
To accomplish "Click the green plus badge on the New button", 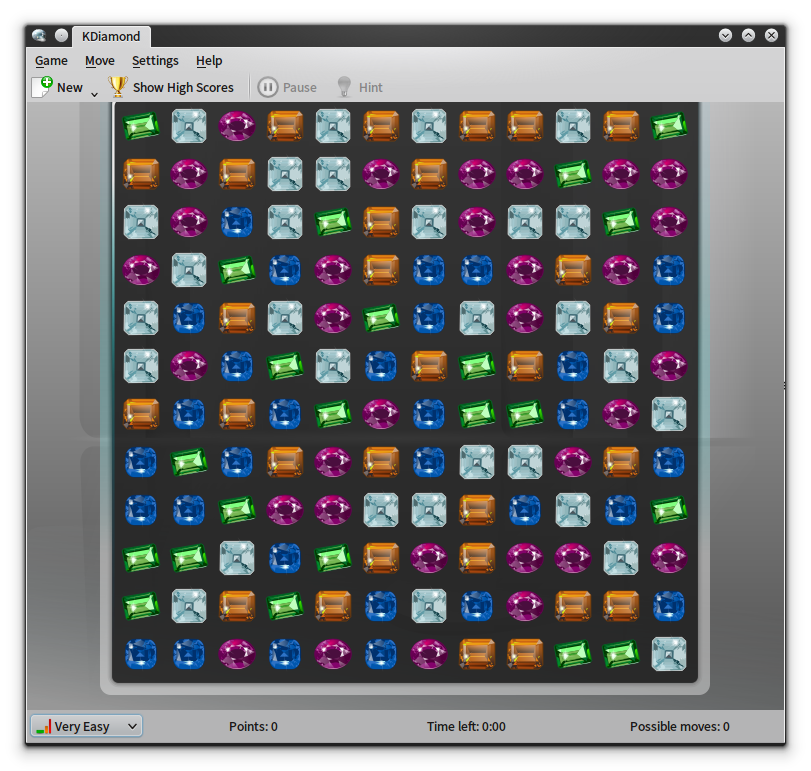I will coord(46,81).
